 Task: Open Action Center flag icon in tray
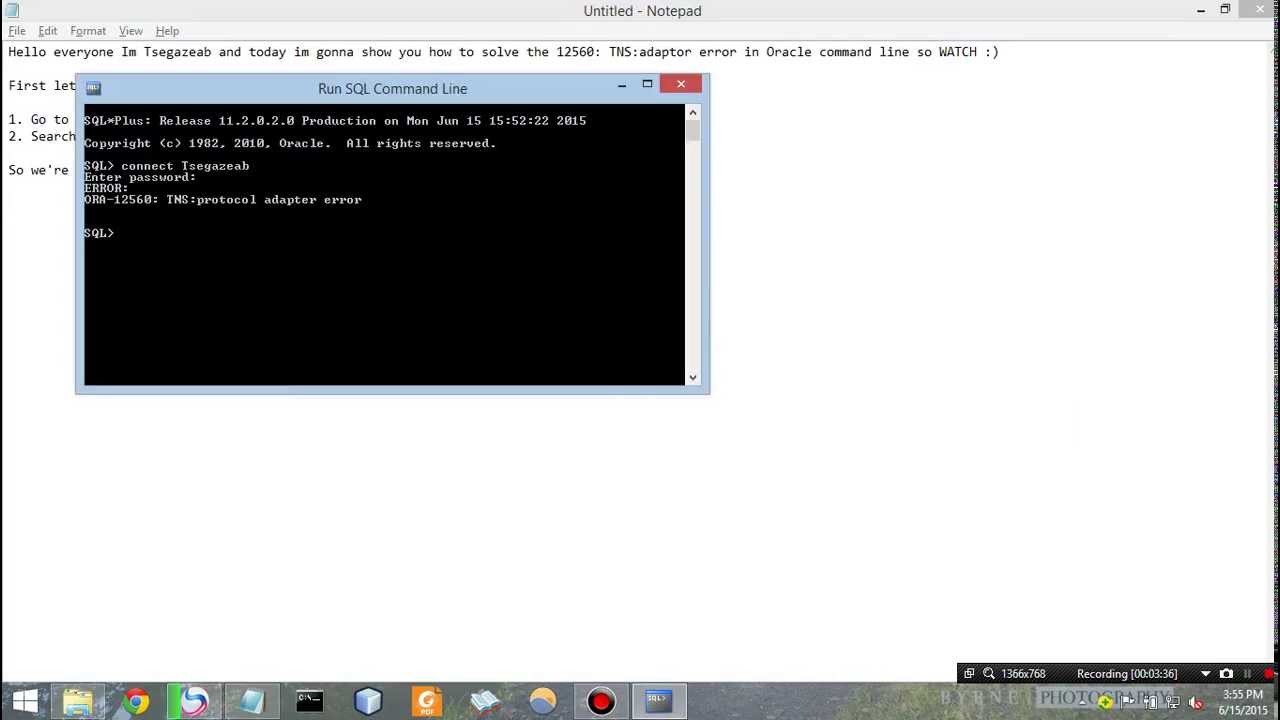(1128, 702)
